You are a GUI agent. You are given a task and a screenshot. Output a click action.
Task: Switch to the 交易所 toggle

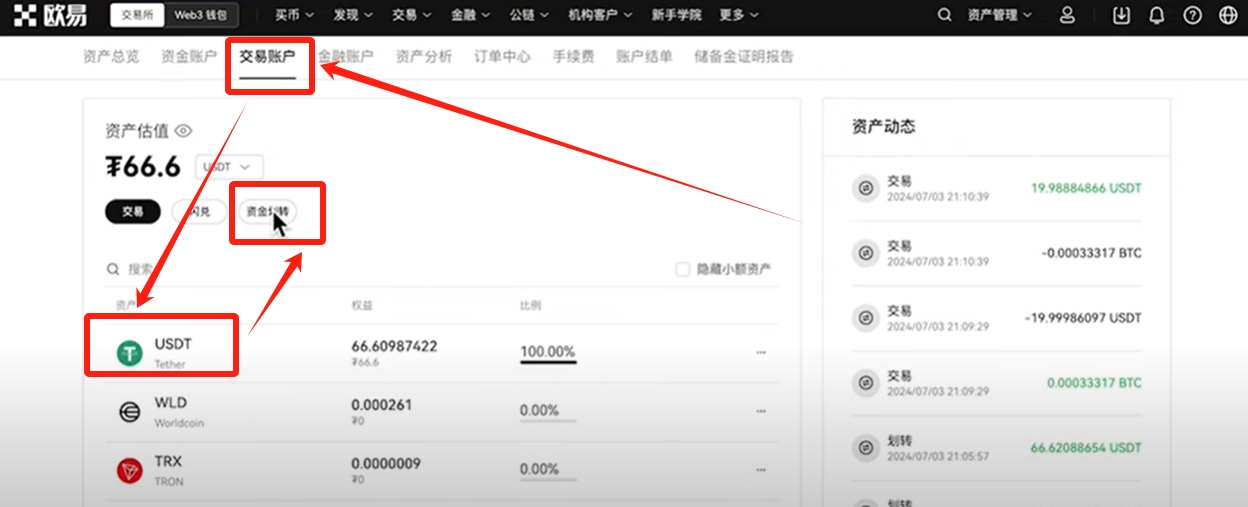pos(136,15)
